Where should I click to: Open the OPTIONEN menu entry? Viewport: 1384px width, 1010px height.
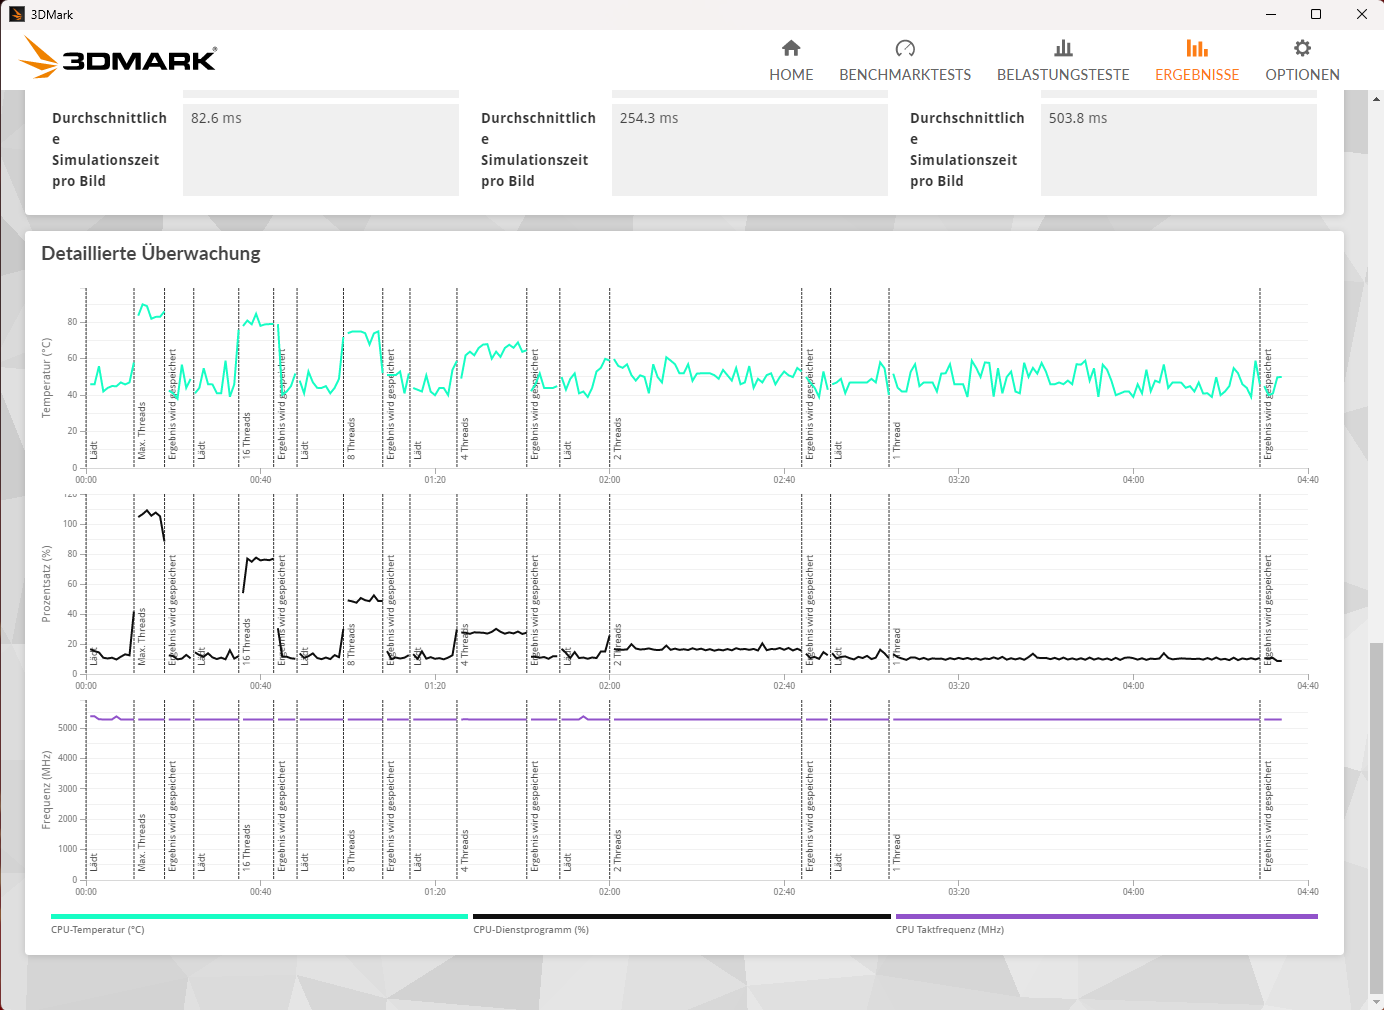pos(1301,74)
